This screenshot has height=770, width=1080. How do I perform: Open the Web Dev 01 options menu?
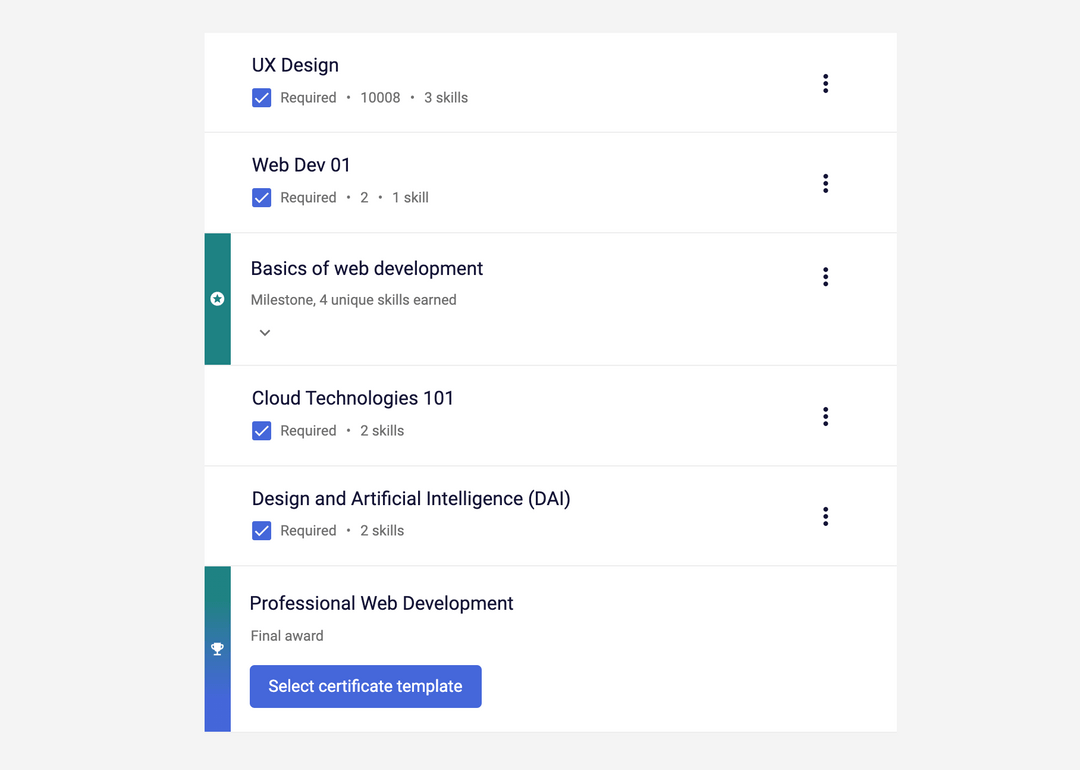(825, 184)
